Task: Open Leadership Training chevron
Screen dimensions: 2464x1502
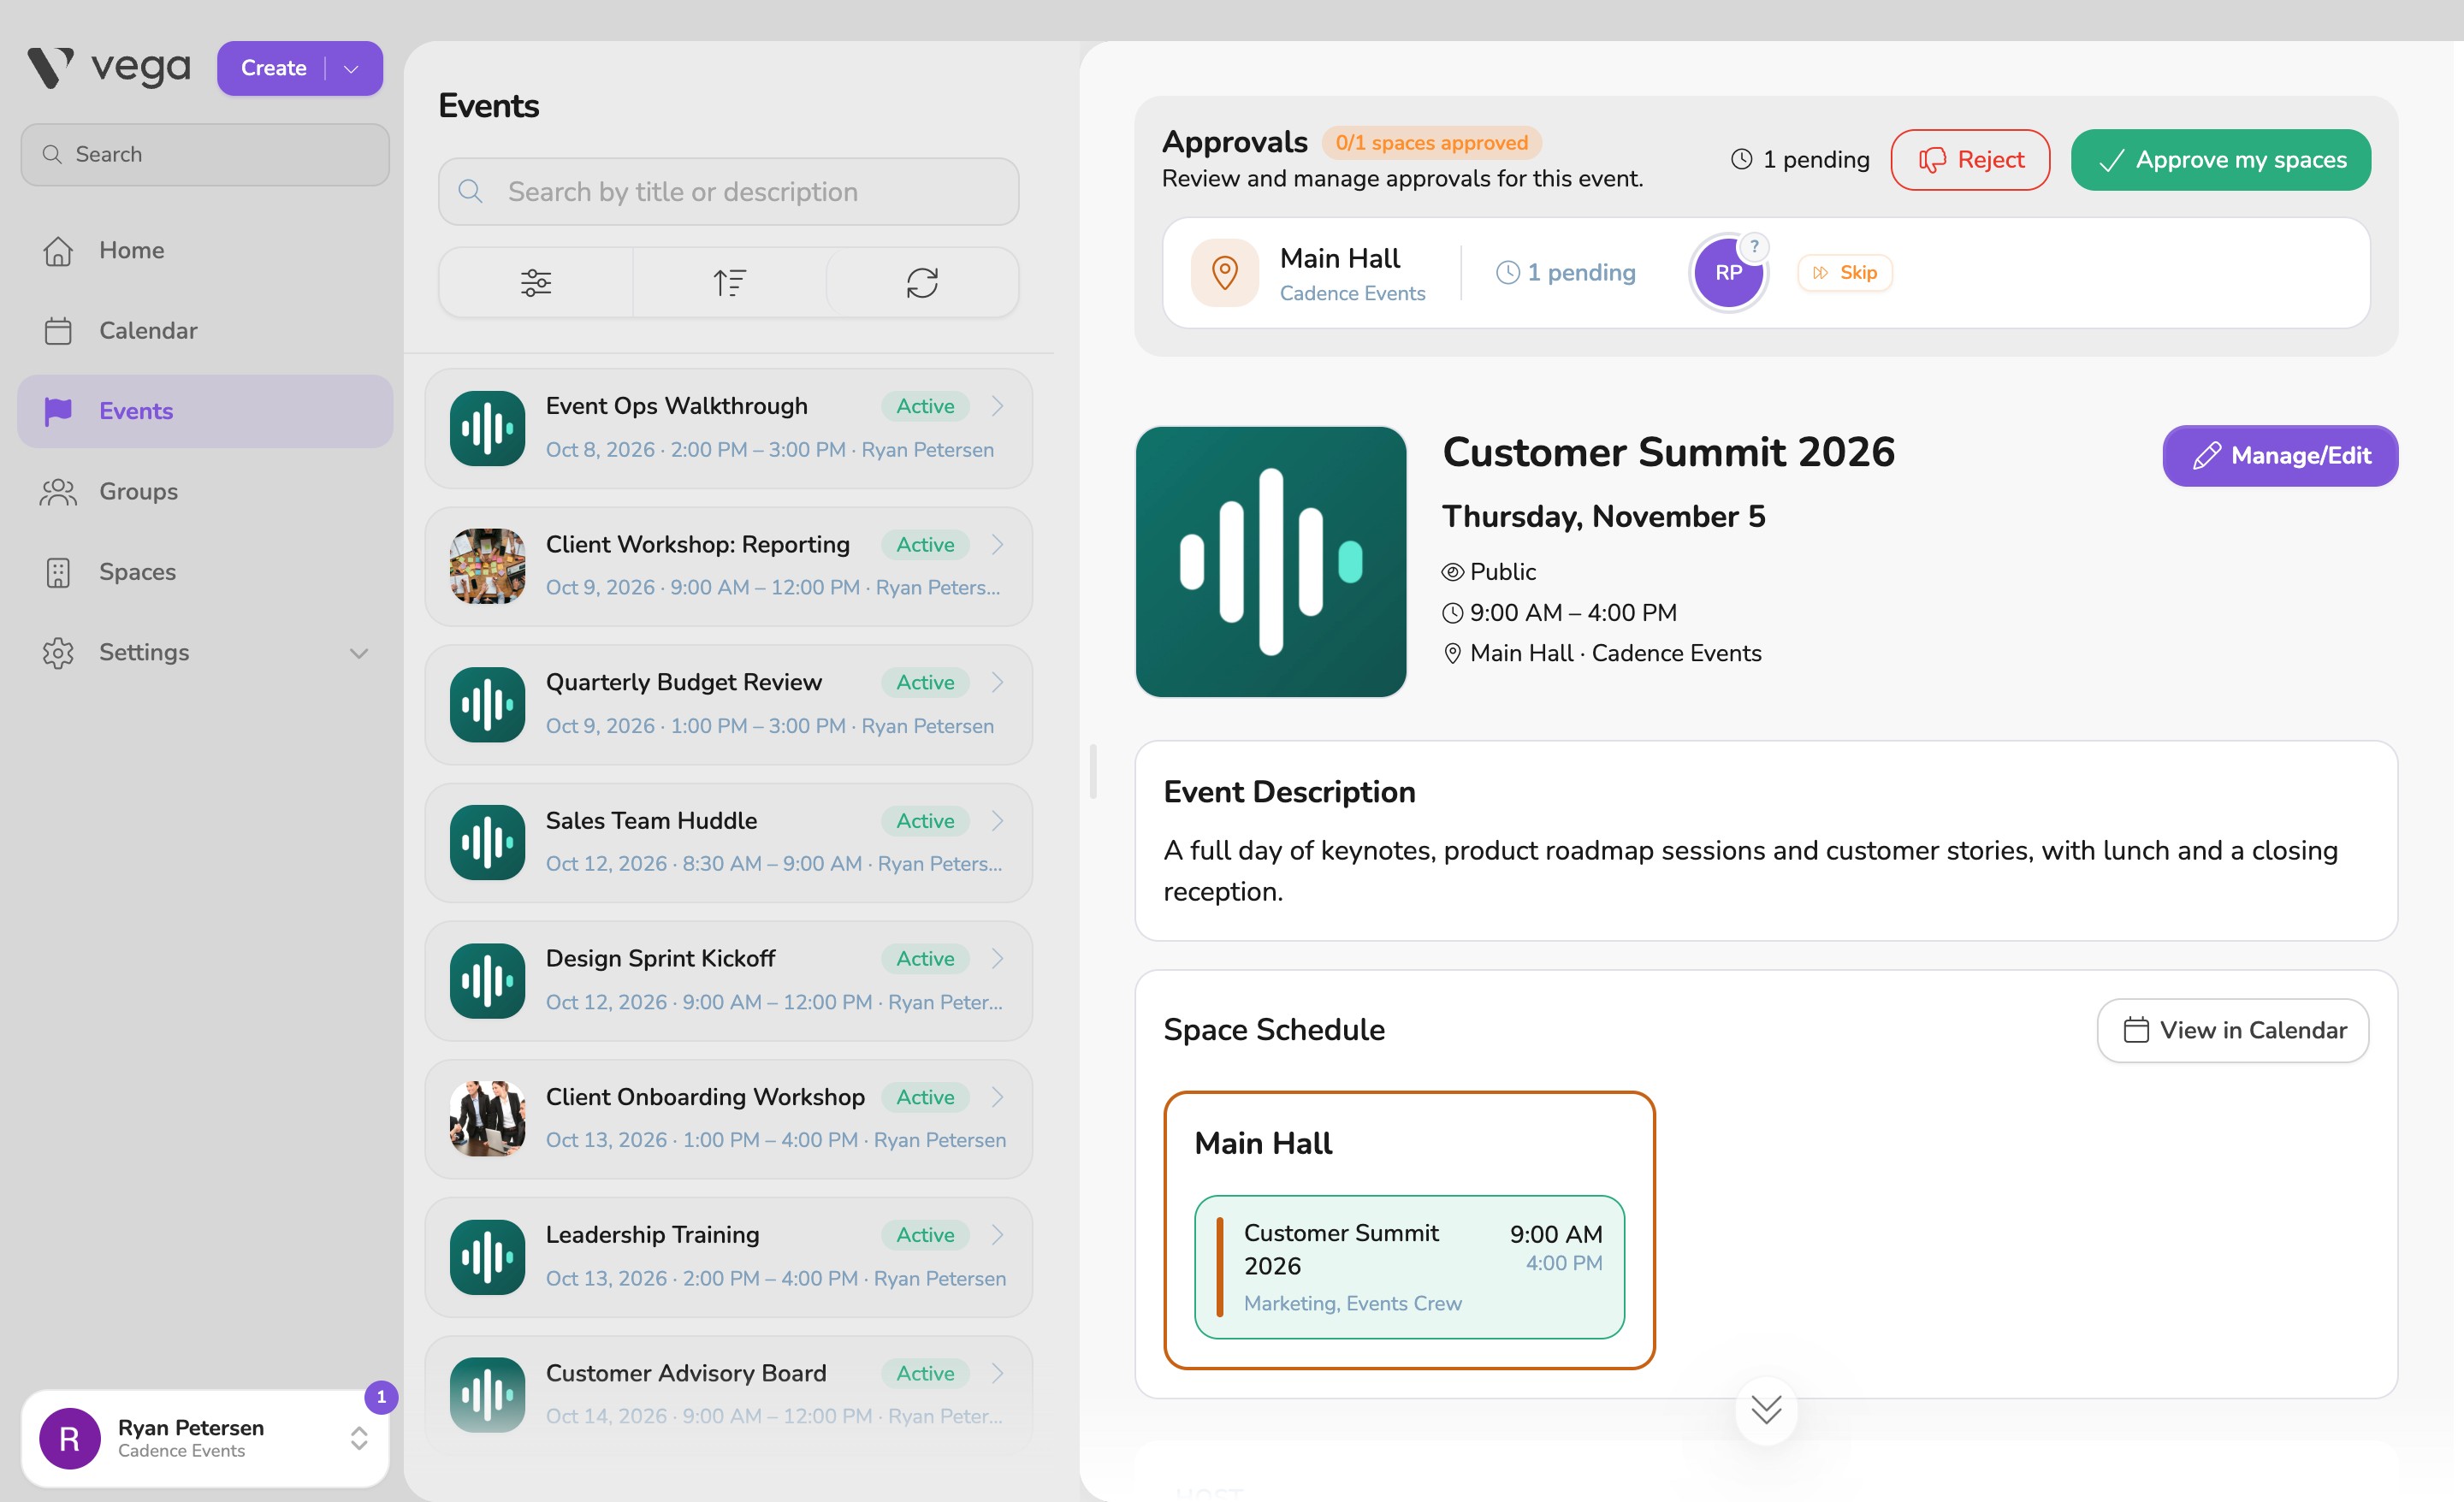Action: tap(997, 1235)
